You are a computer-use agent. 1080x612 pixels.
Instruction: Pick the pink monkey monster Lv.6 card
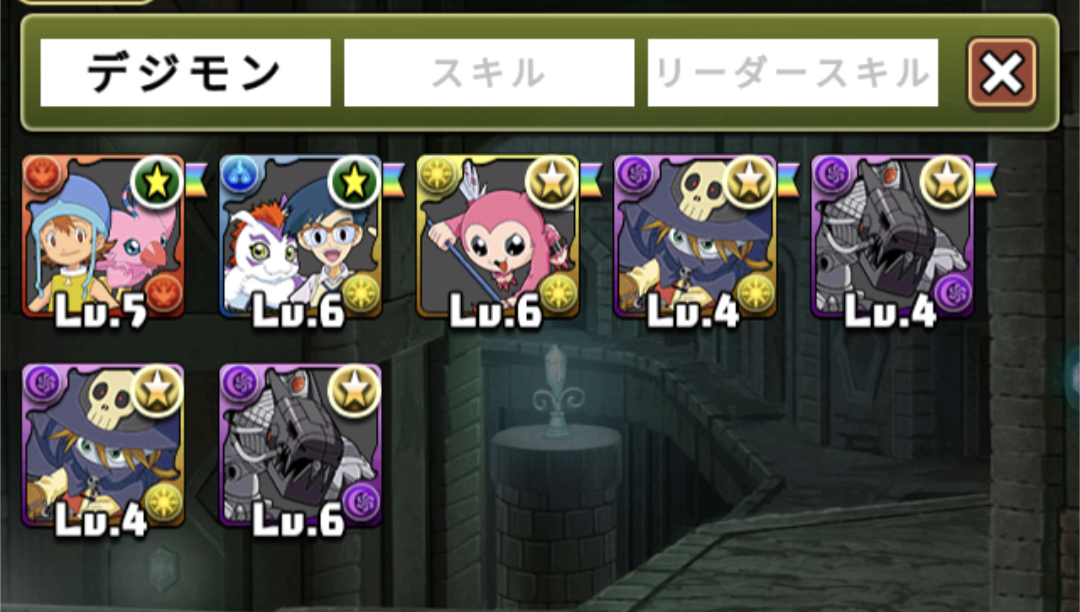(x=498, y=237)
